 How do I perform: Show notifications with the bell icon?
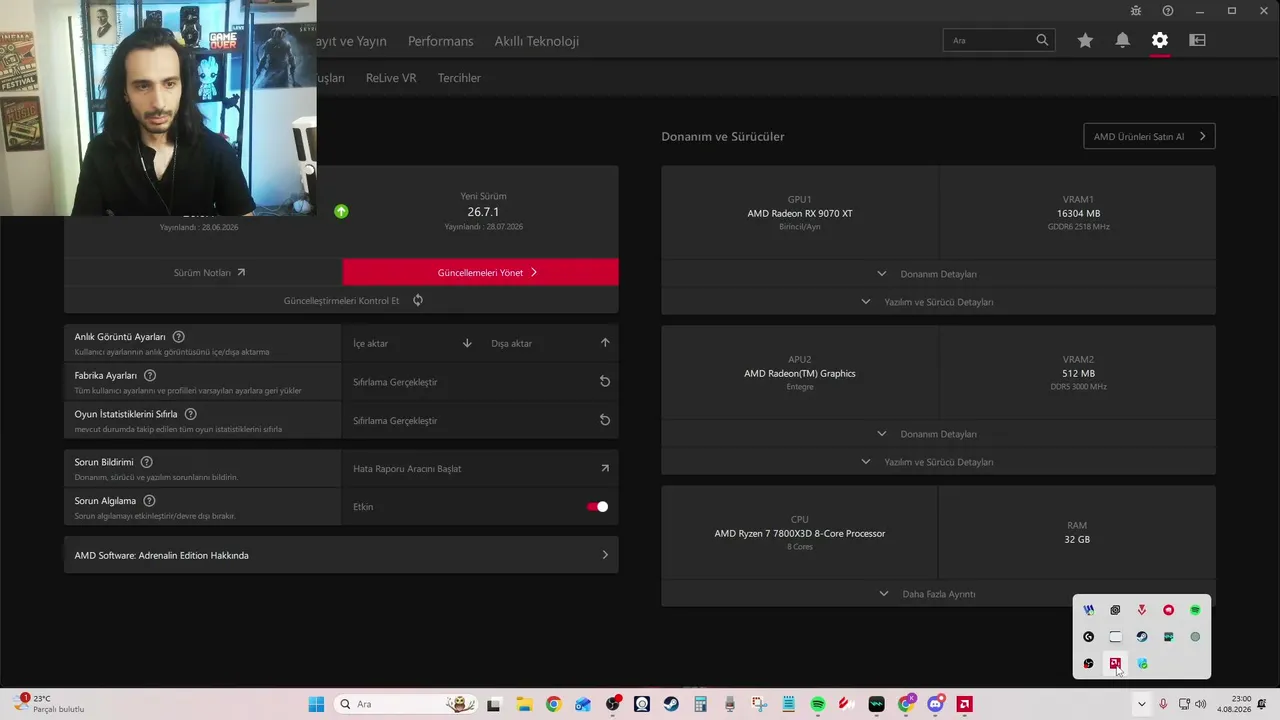click(1123, 40)
